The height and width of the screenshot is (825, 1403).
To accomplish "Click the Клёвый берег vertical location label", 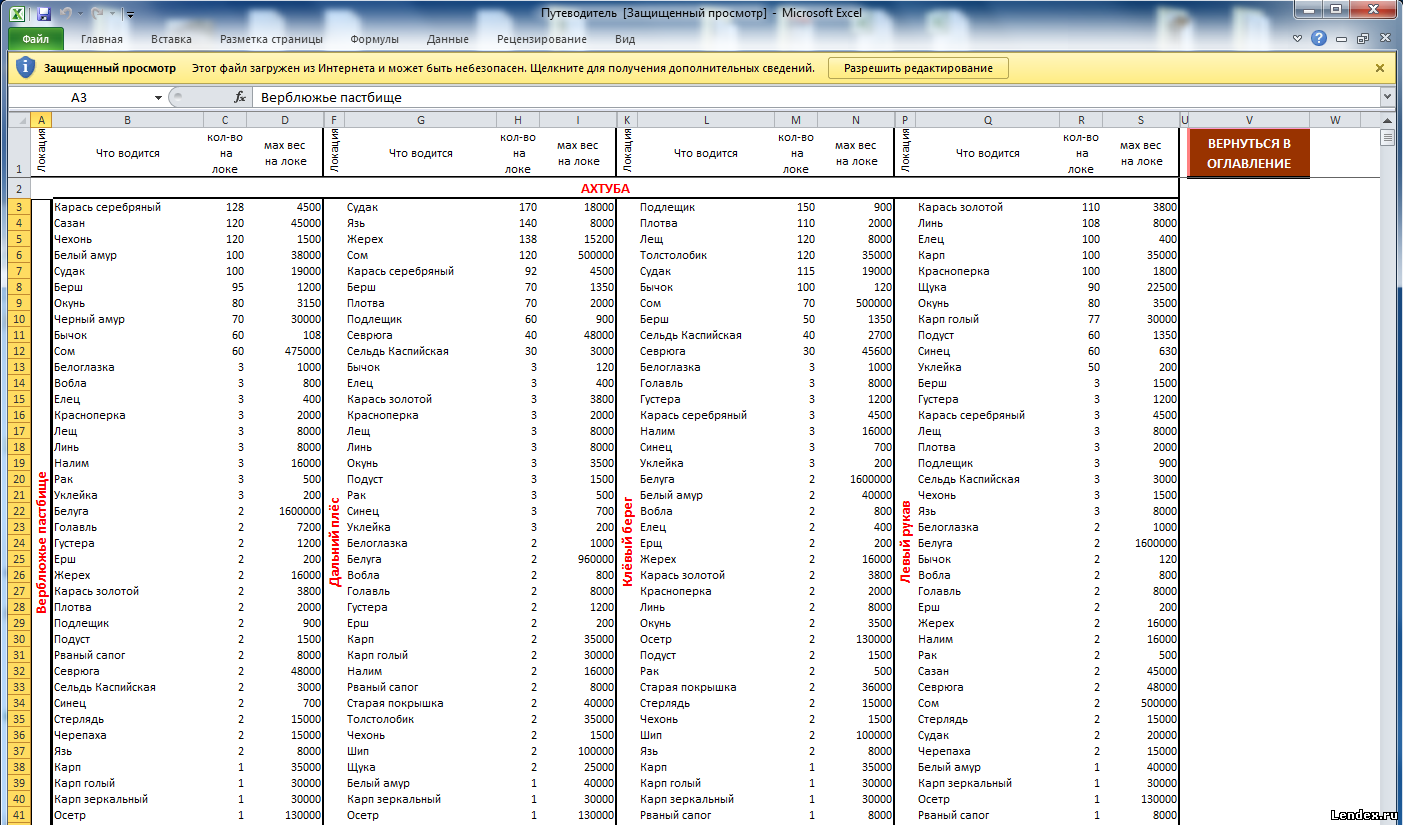I will 627,541.
